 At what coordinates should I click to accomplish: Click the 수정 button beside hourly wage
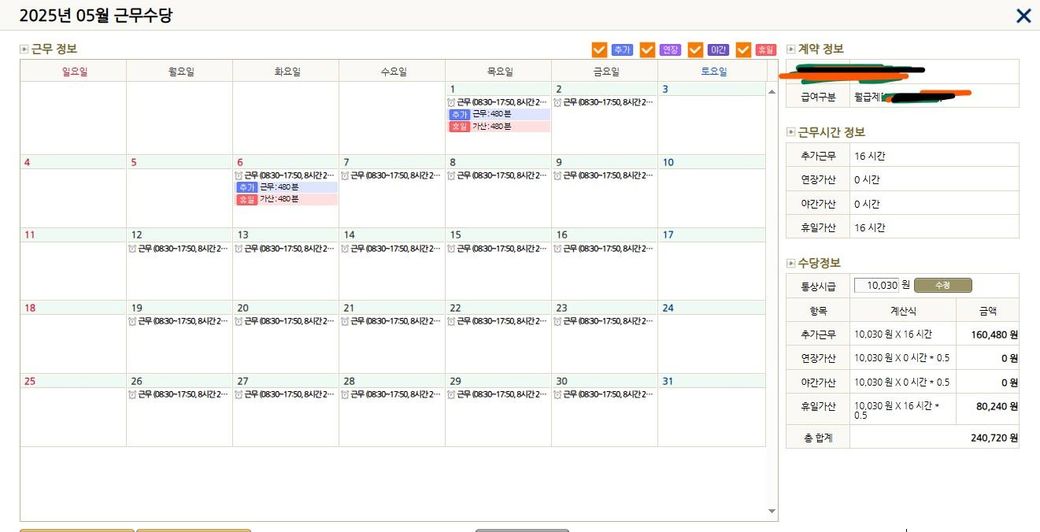(x=942, y=285)
